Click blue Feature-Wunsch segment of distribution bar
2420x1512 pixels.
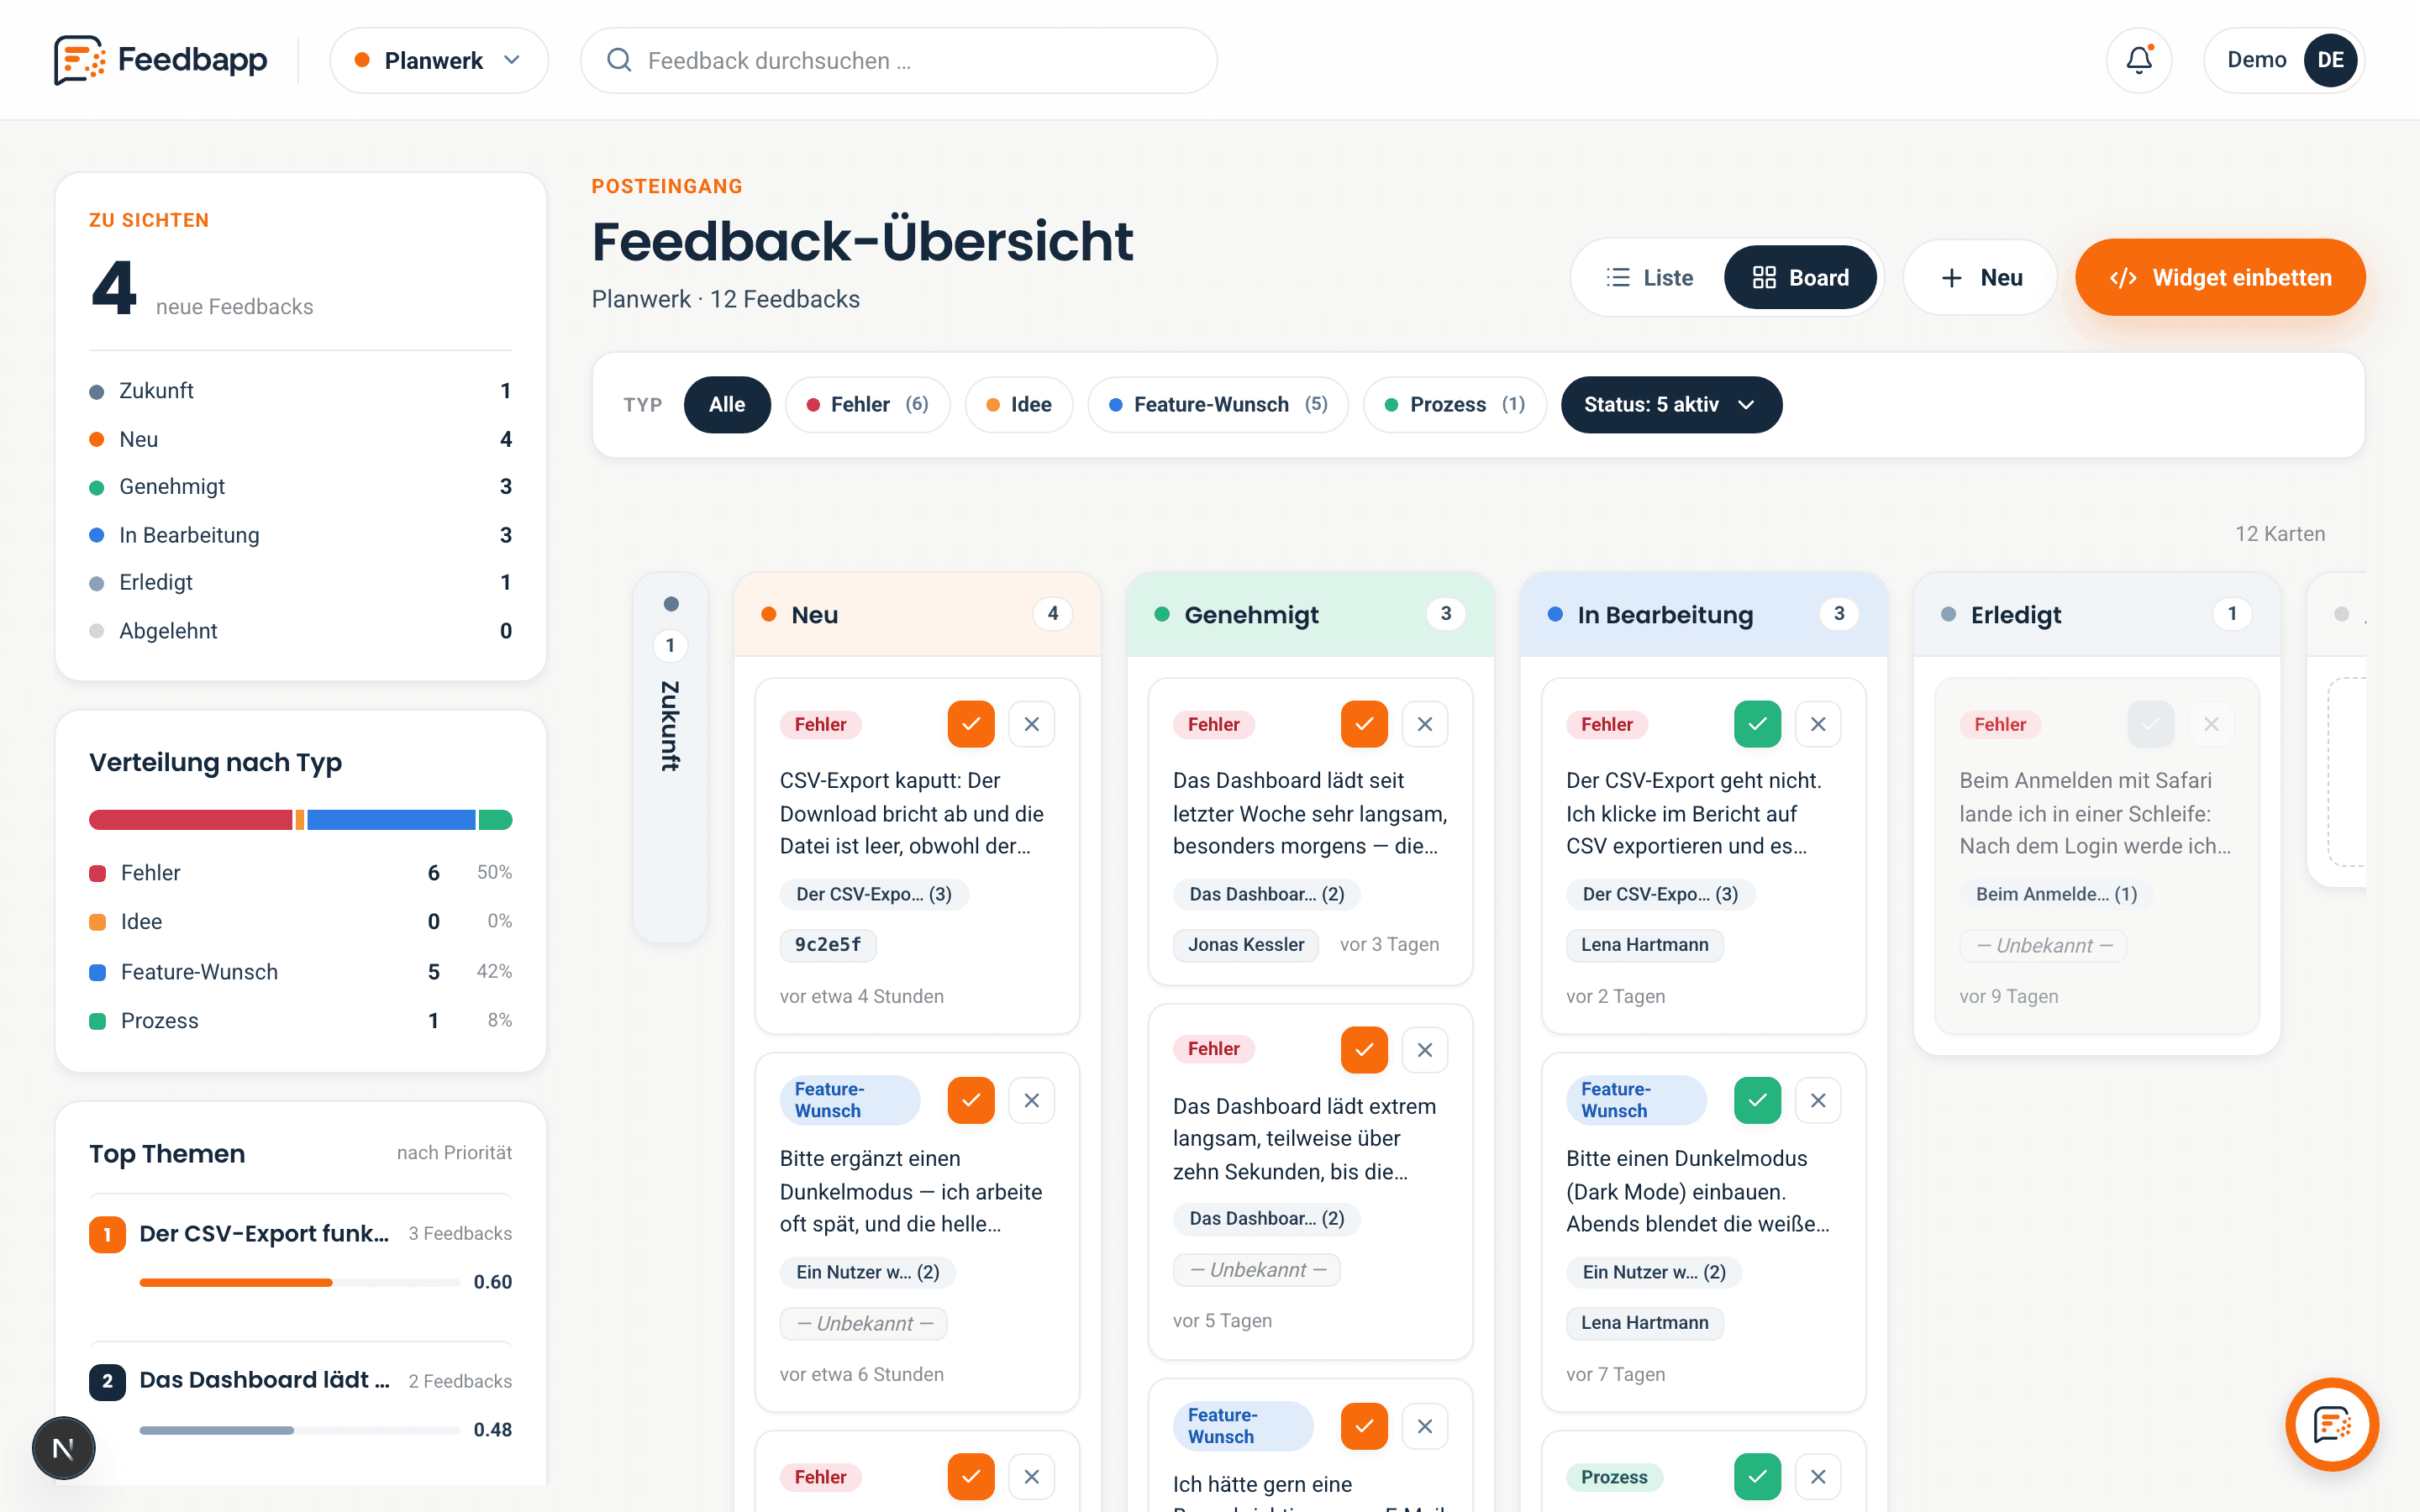point(391,820)
